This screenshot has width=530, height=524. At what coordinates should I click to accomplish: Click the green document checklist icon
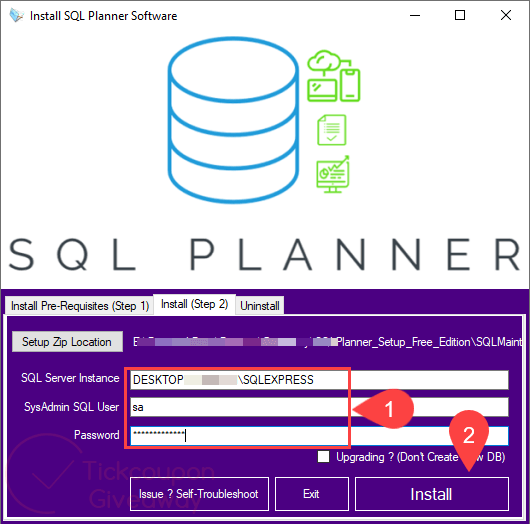[x=332, y=130]
